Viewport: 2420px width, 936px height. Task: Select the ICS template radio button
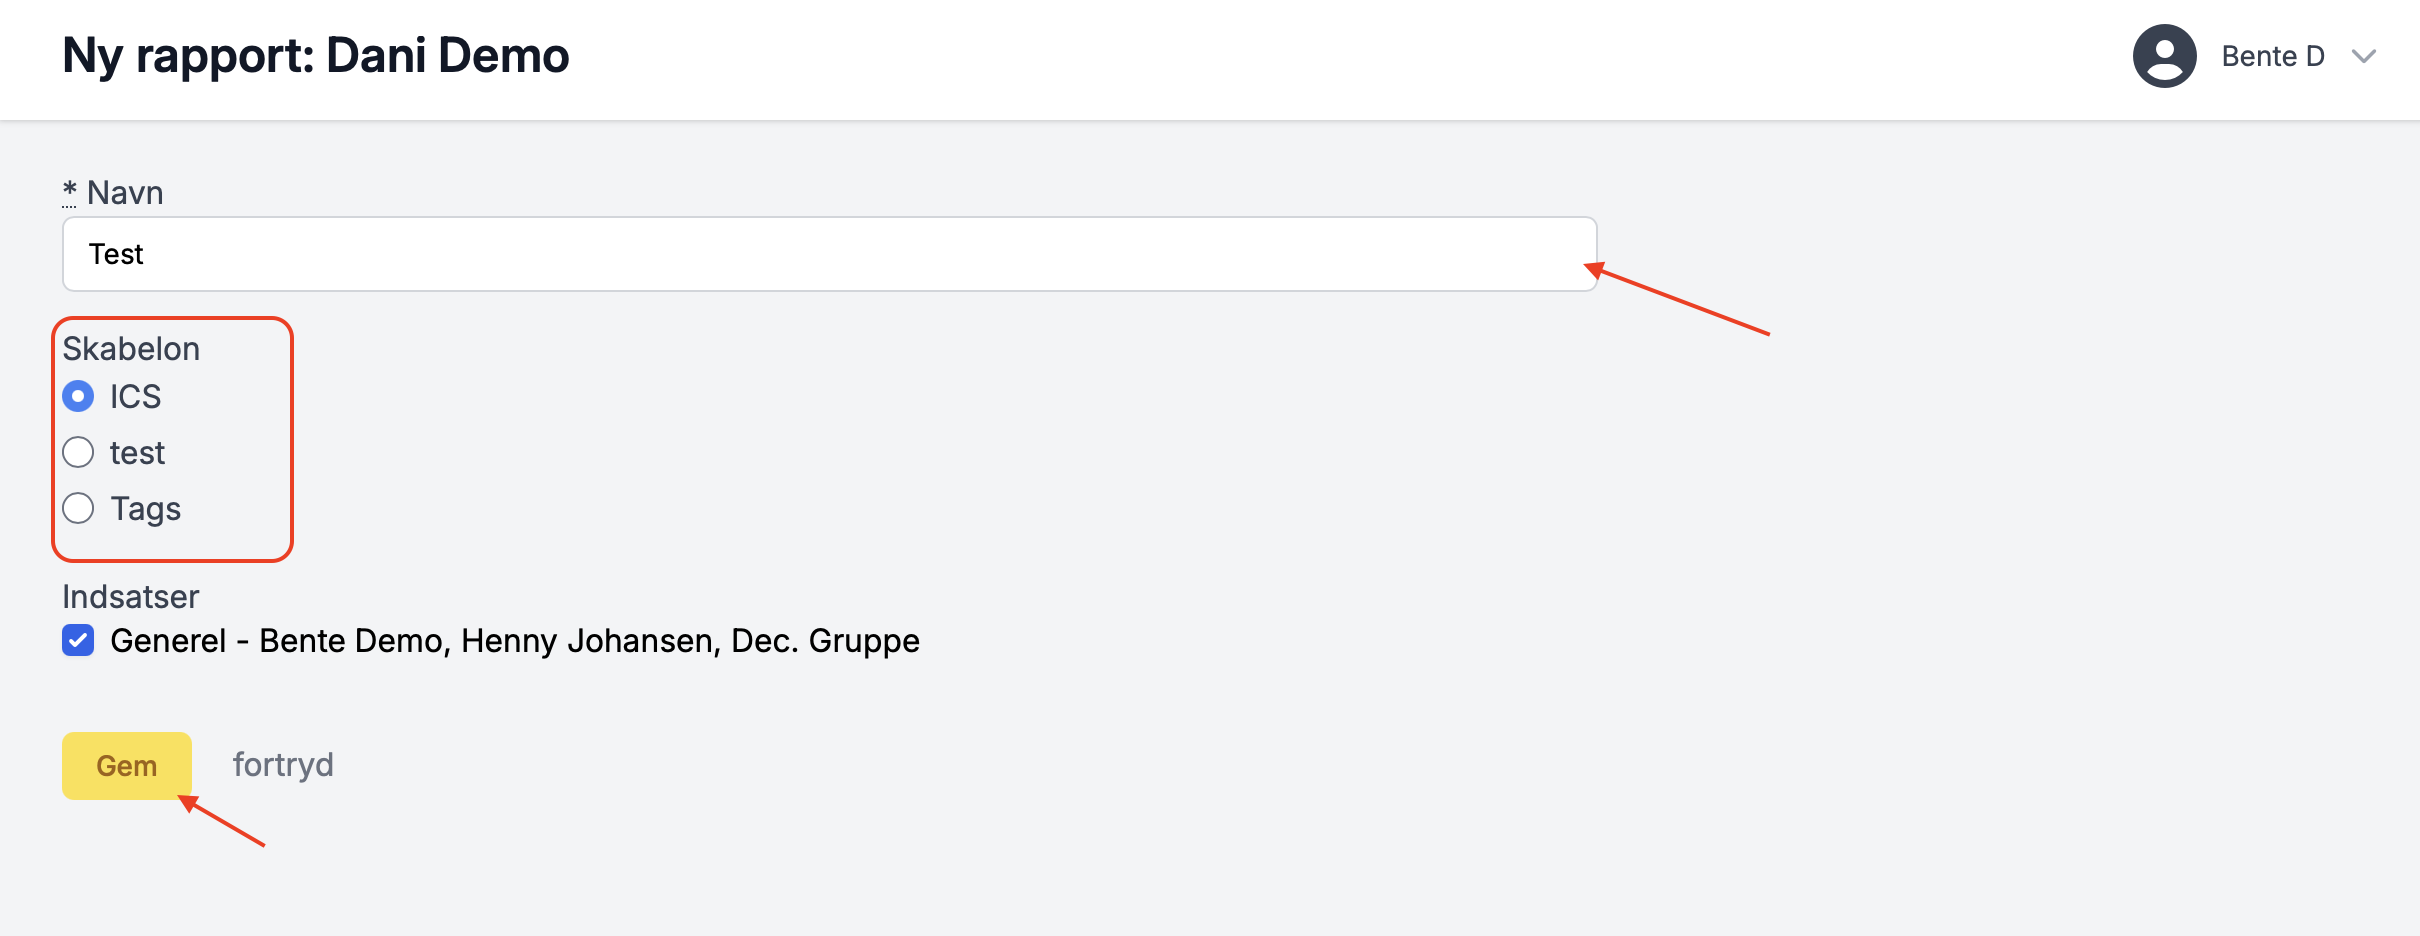coord(78,397)
